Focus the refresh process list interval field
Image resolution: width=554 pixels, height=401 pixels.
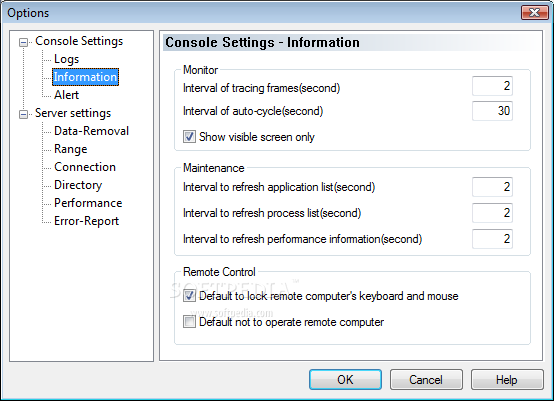(x=492, y=213)
